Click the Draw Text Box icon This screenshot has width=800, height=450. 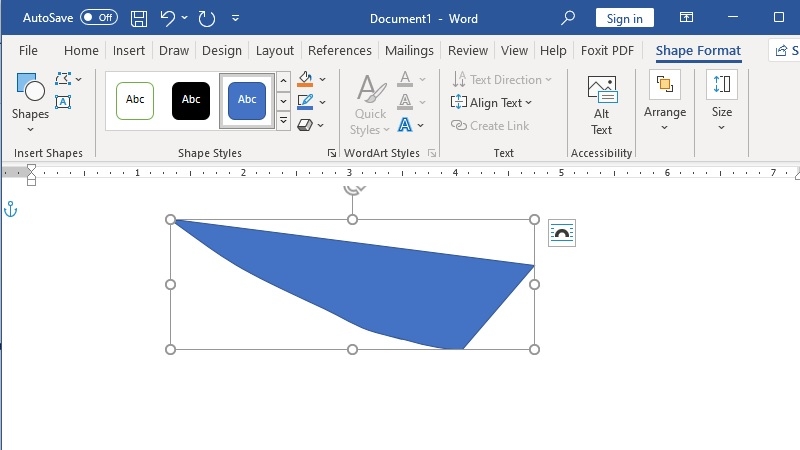pyautogui.click(x=63, y=102)
